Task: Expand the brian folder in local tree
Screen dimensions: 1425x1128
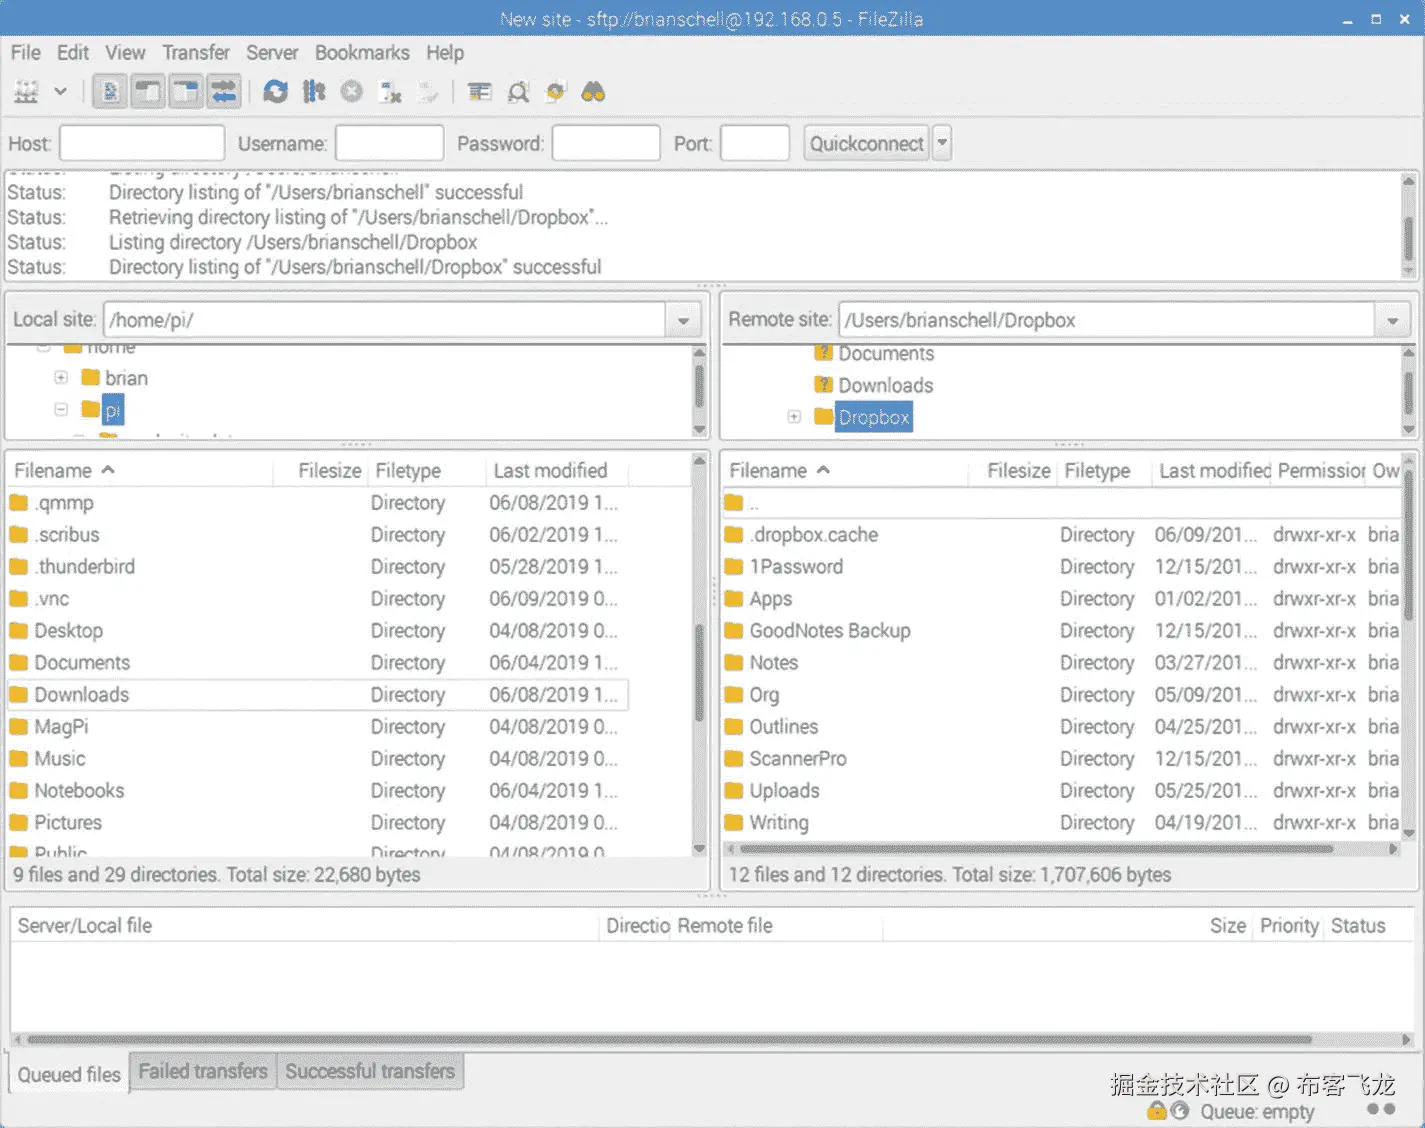Action: pyautogui.click(x=61, y=377)
